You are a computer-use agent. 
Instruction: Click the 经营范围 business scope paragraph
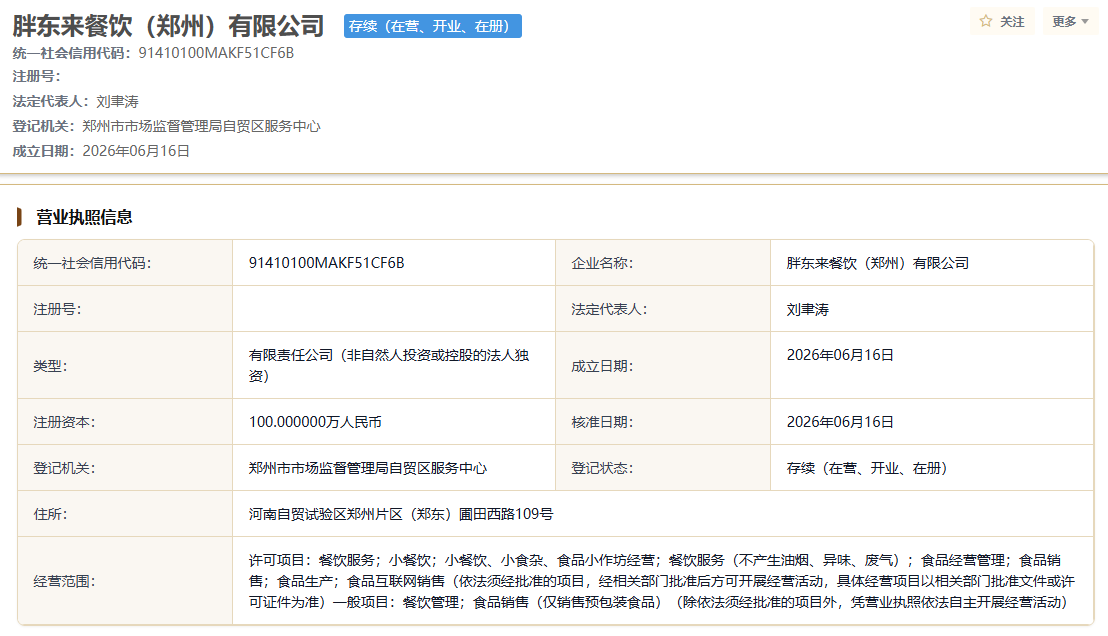(661, 581)
